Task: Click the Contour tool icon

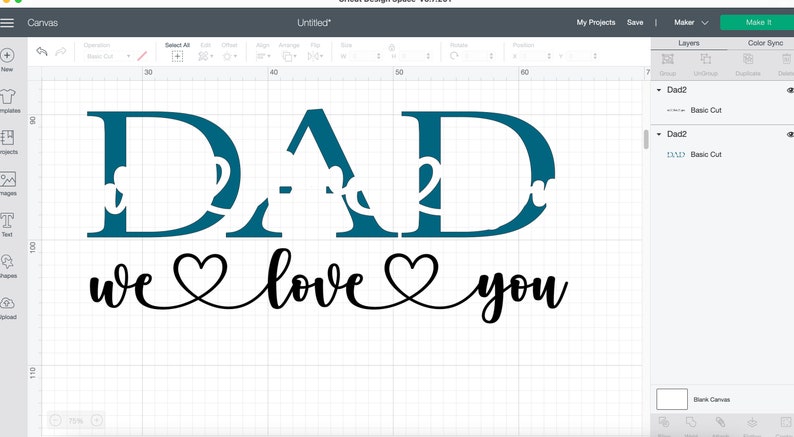Action: tap(785, 422)
